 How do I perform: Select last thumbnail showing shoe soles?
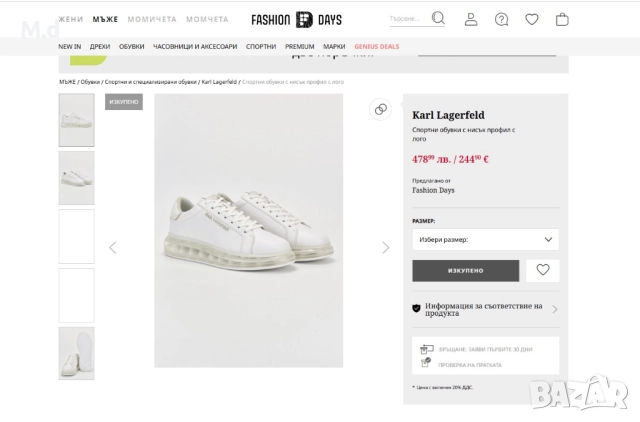tap(77, 353)
